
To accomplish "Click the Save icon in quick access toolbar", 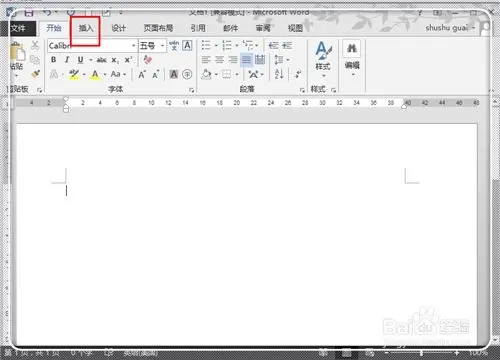I will click(29, 13).
